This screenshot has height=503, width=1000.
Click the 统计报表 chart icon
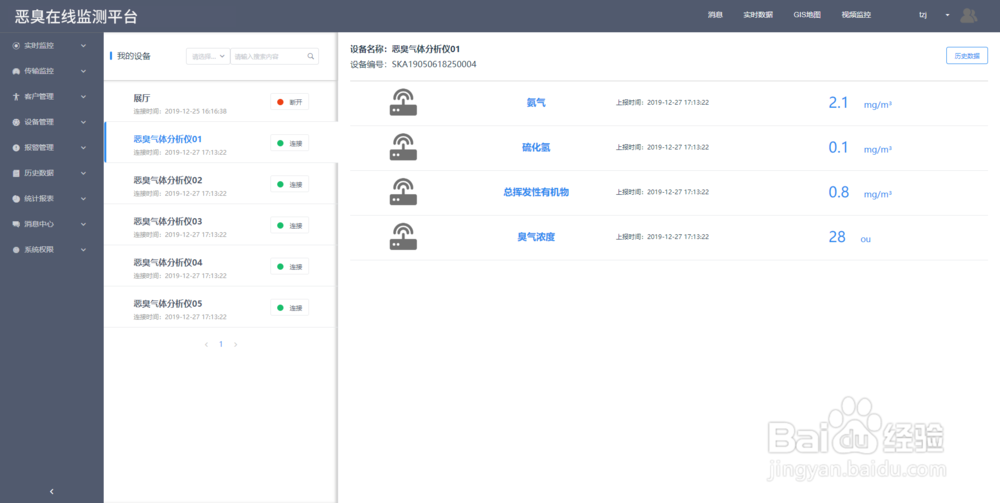(17, 199)
